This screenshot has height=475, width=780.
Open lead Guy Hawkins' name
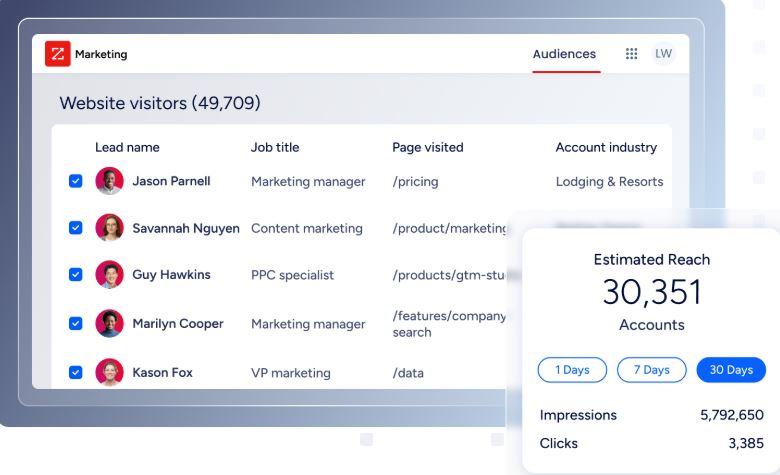click(x=171, y=275)
